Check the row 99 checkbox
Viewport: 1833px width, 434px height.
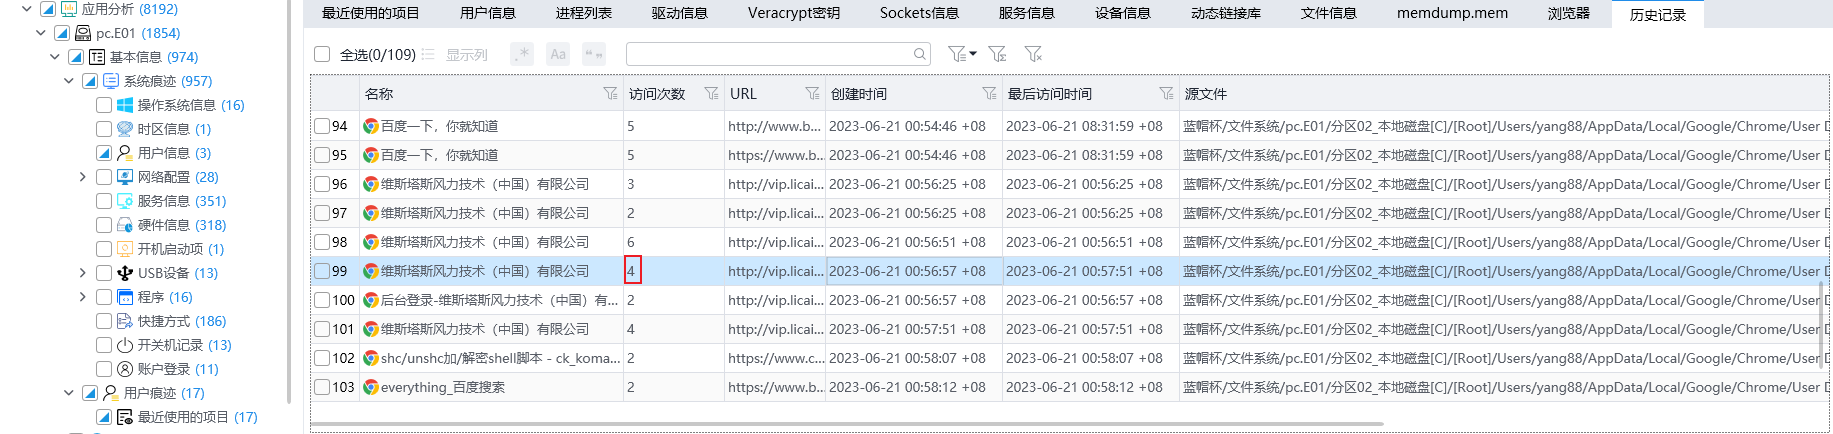pos(322,271)
